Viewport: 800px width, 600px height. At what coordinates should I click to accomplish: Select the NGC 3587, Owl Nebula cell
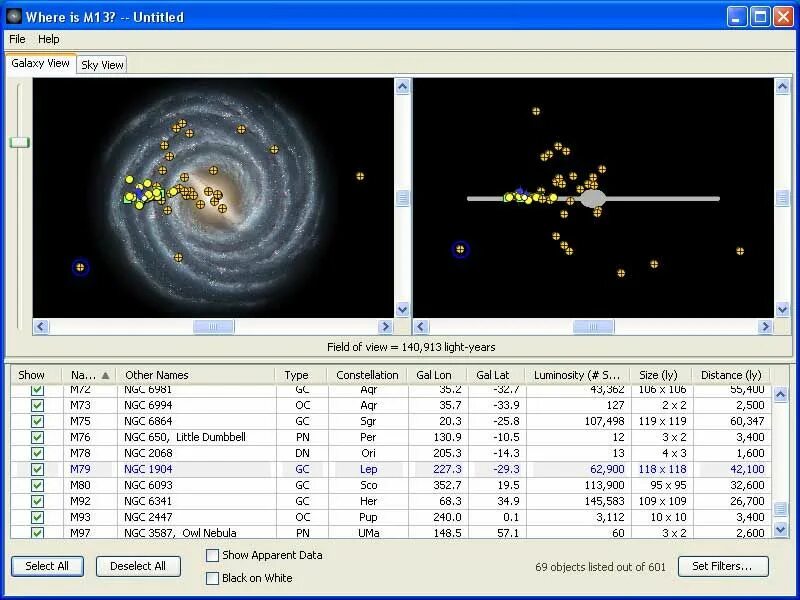coord(196,533)
